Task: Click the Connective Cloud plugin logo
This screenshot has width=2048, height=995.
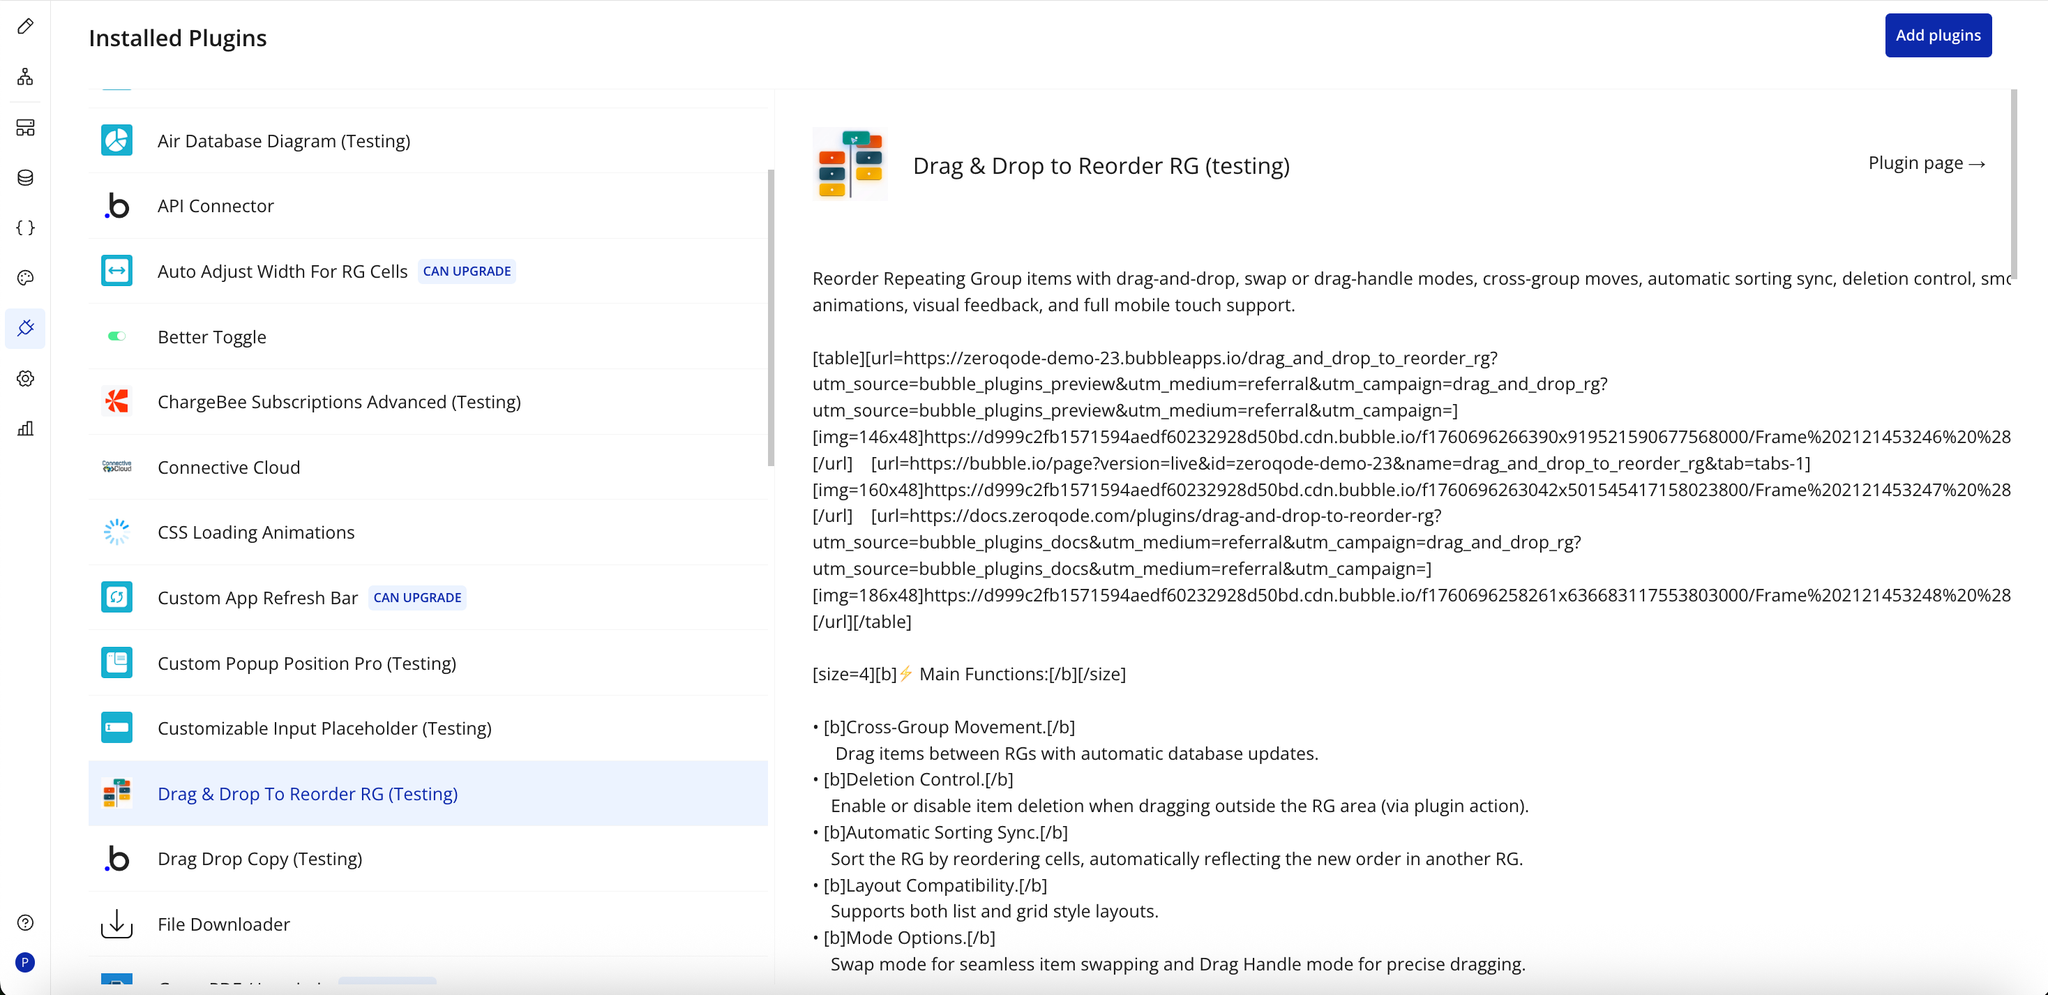Action: point(117,467)
